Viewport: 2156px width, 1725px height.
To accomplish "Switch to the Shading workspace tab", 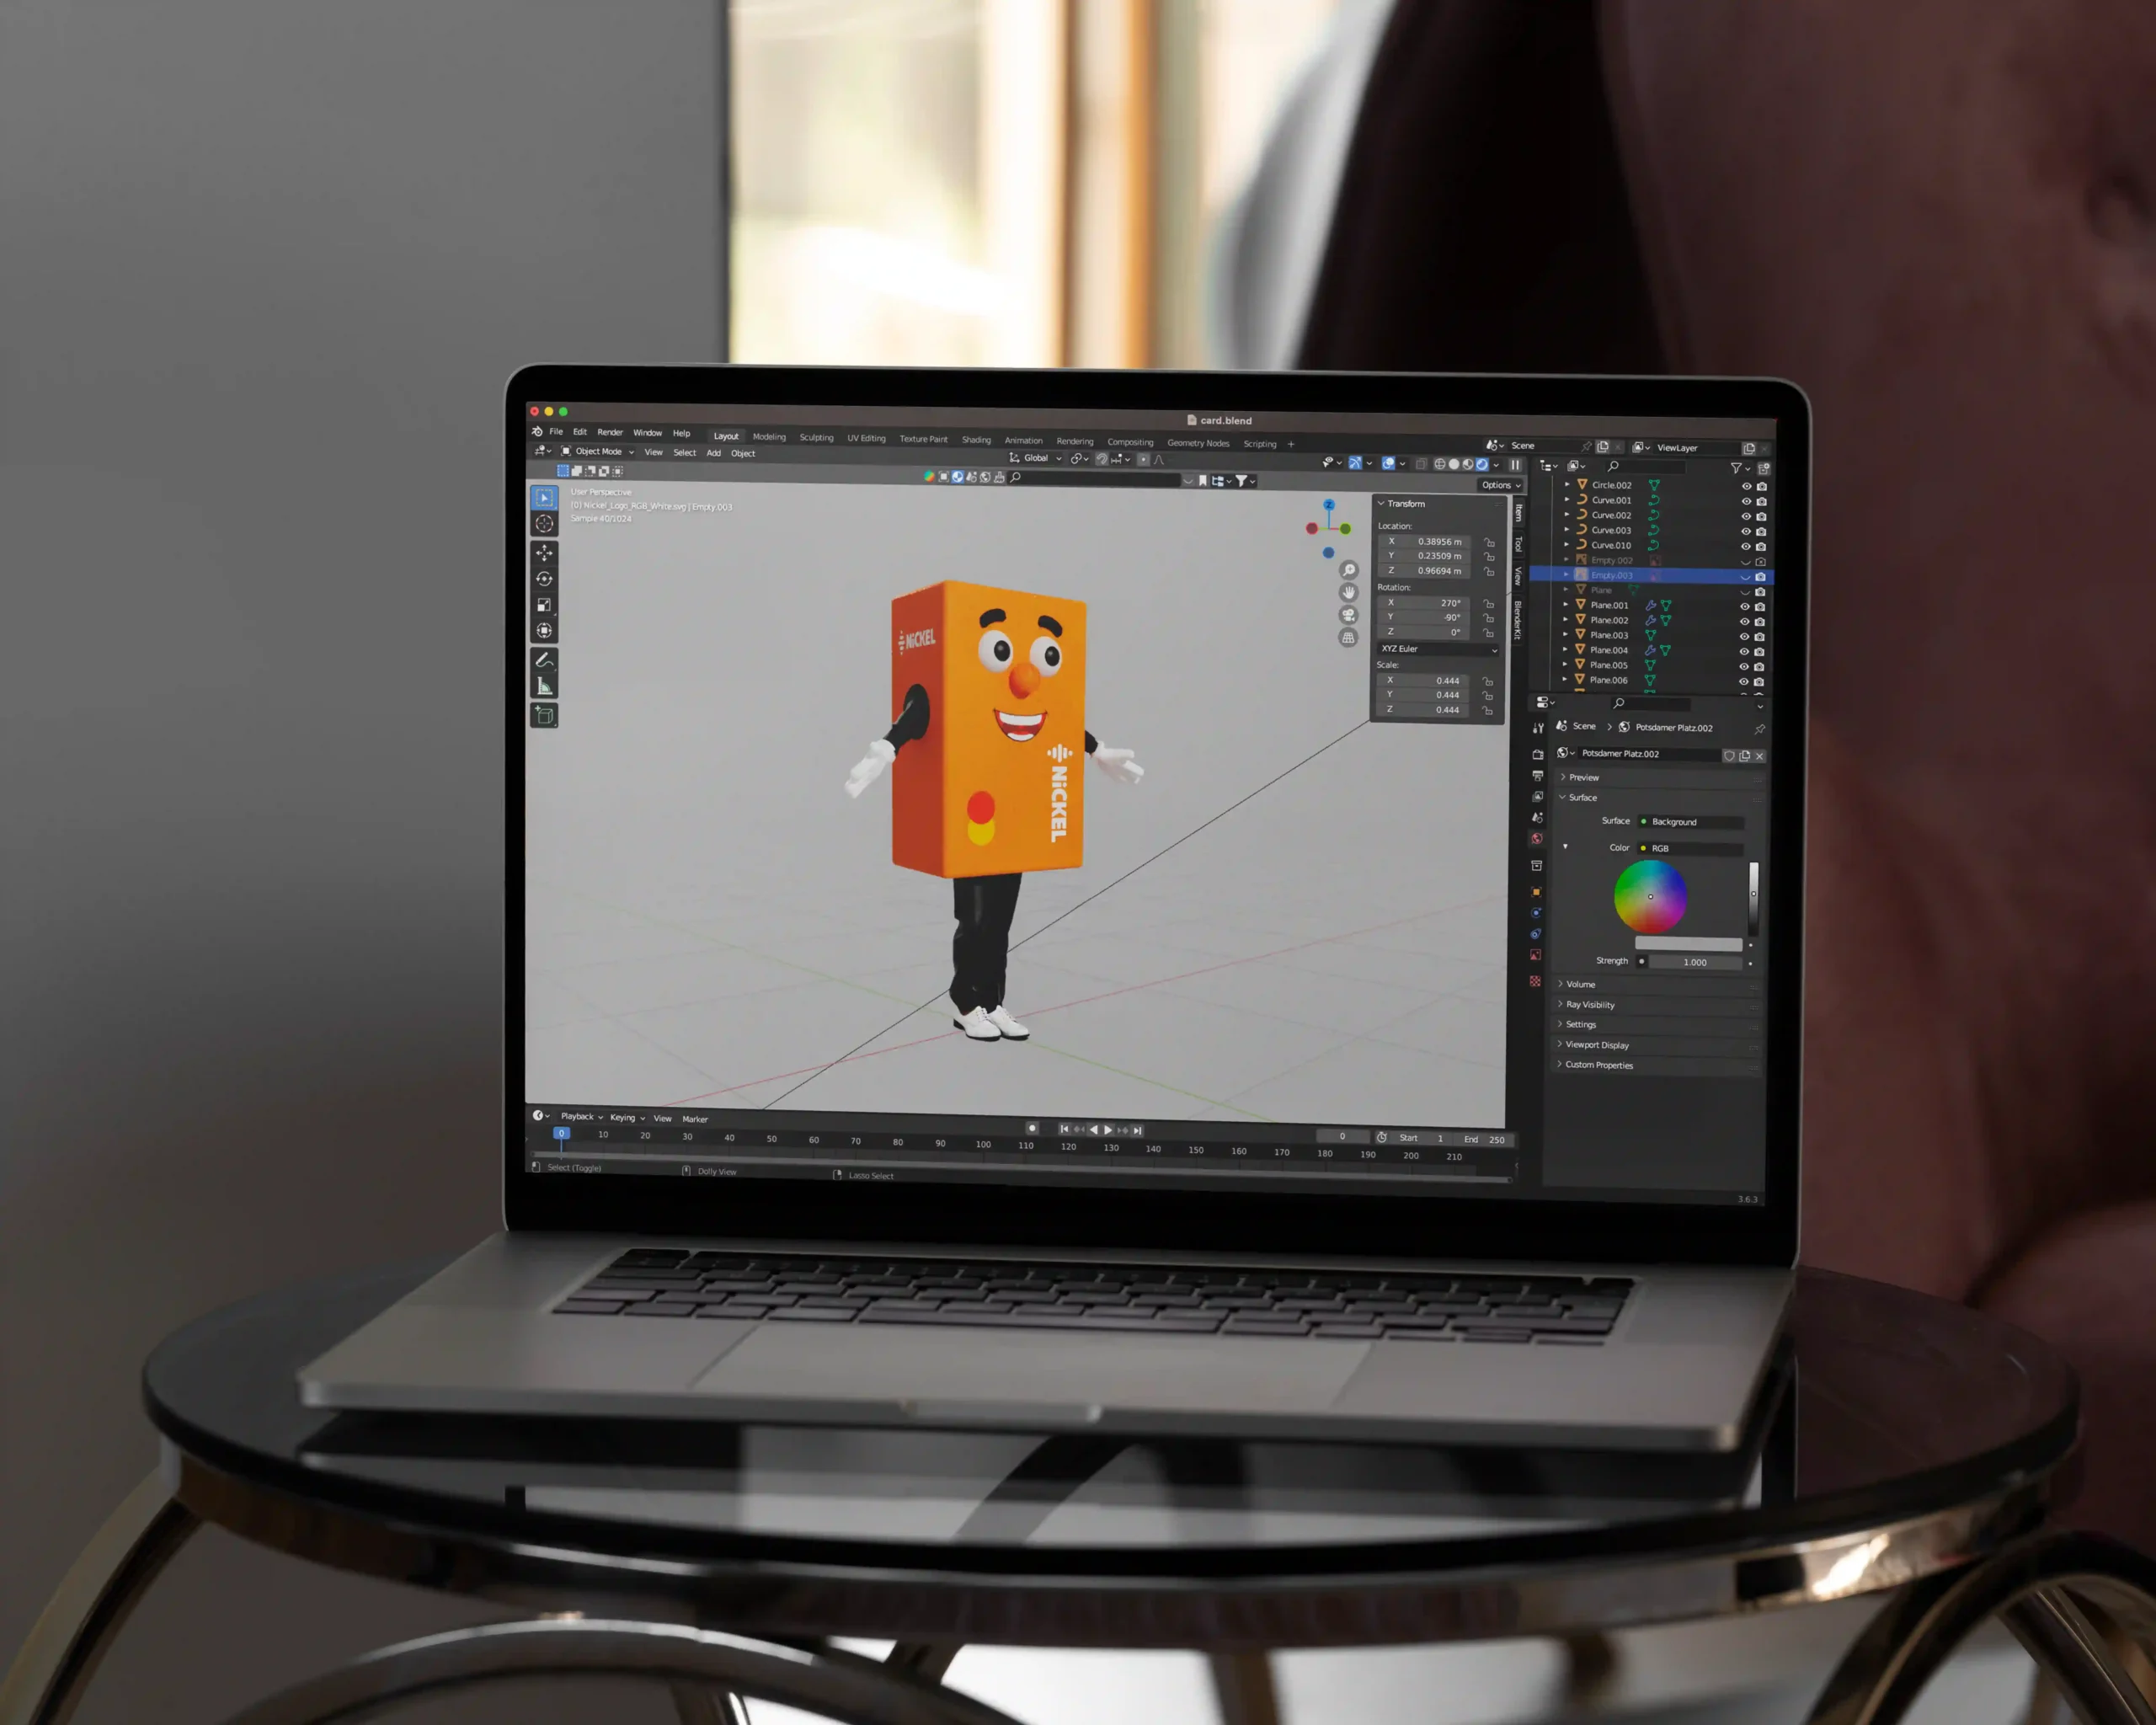I will [x=976, y=440].
